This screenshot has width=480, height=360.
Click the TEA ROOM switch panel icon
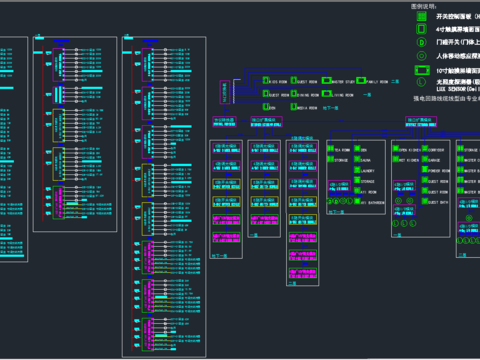click(331, 149)
